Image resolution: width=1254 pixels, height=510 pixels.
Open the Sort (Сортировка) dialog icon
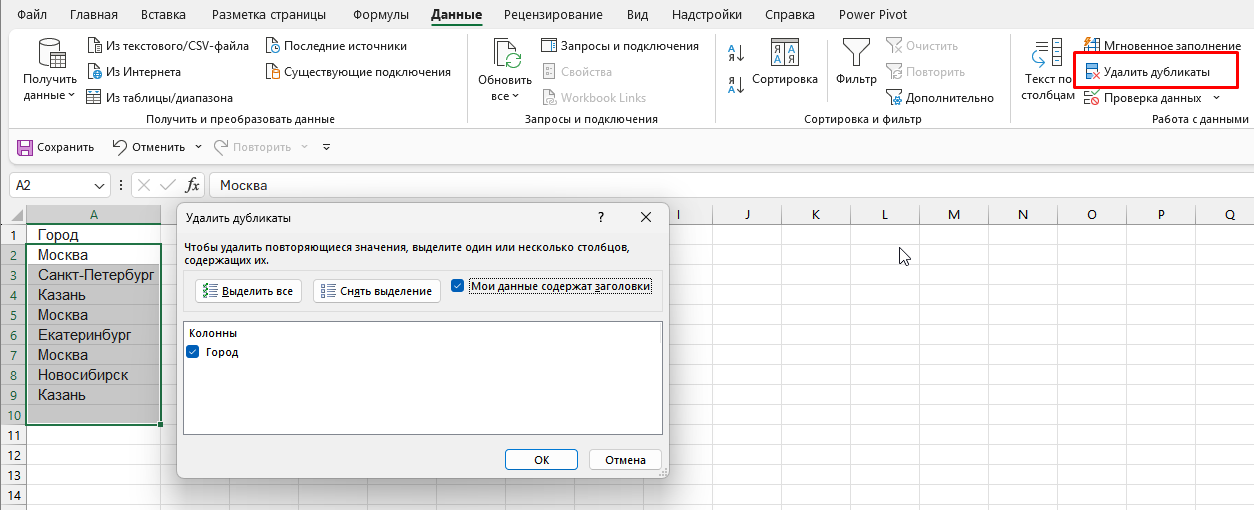click(784, 54)
